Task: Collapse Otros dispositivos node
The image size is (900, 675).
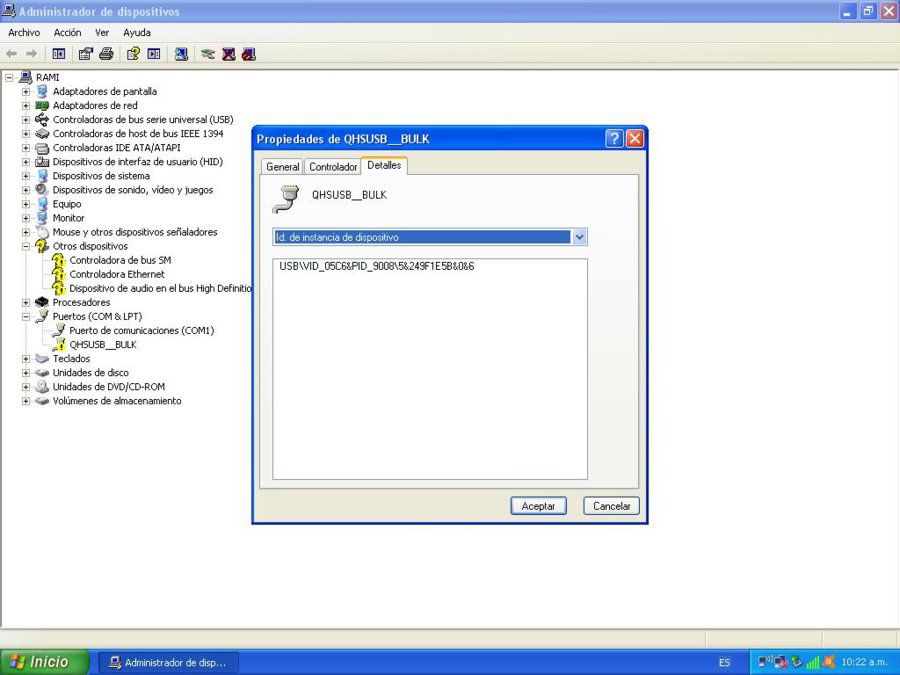Action: coord(26,246)
